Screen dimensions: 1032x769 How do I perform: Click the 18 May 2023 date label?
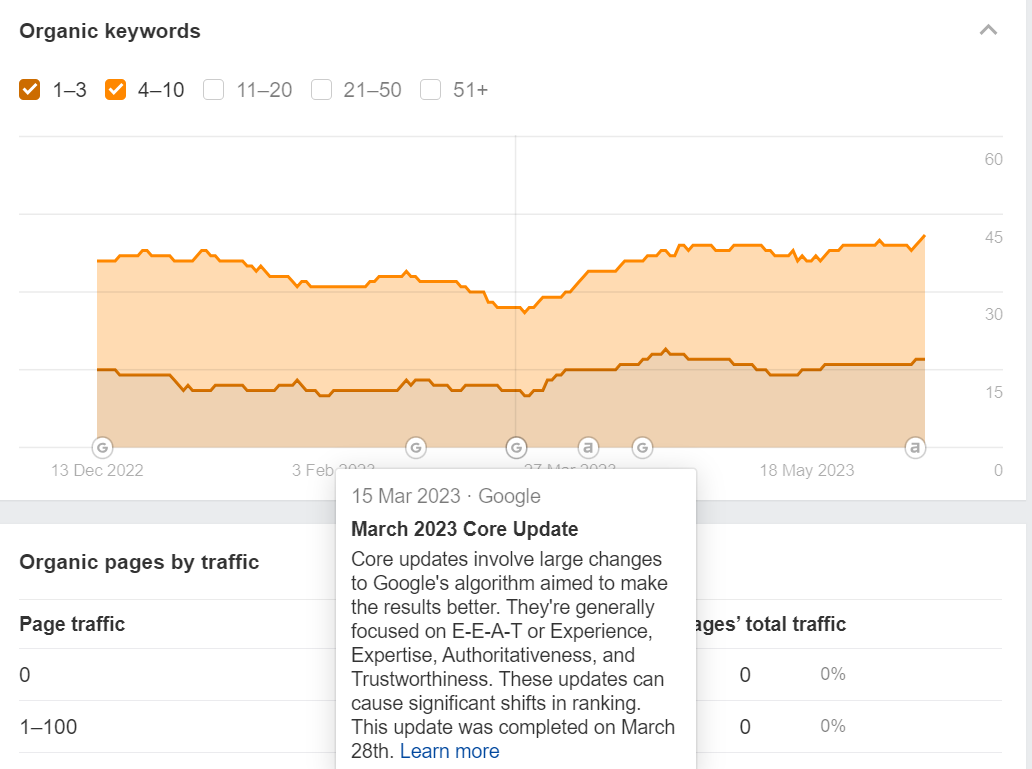tap(806, 470)
